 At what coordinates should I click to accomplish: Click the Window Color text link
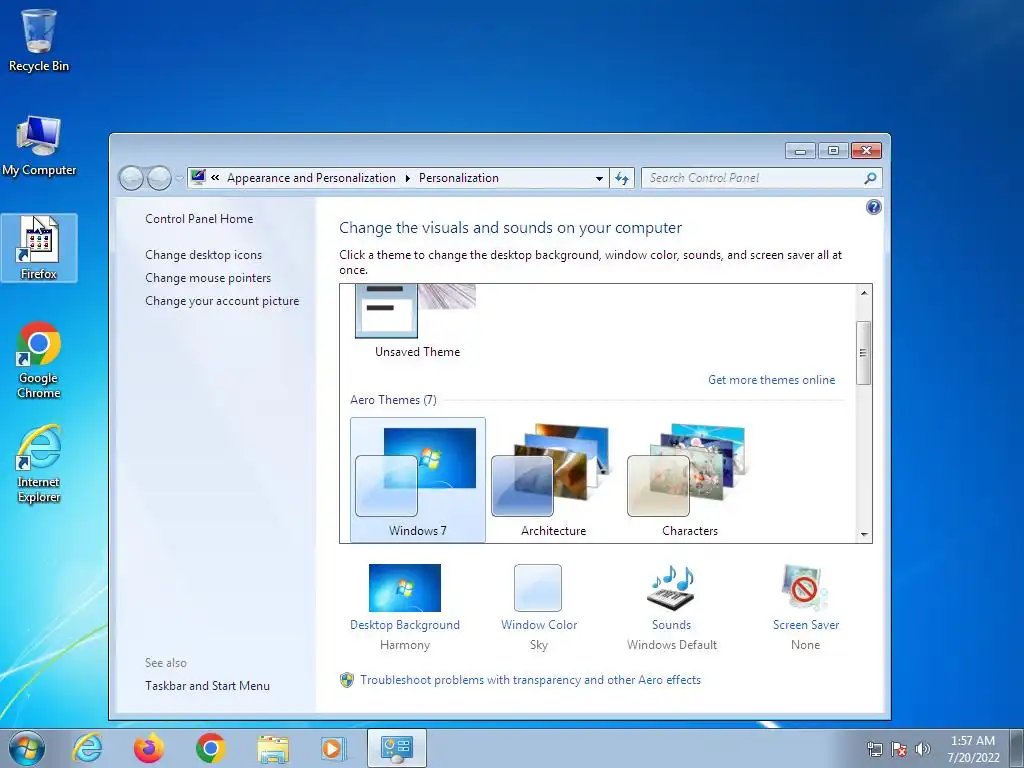point(539,625)
